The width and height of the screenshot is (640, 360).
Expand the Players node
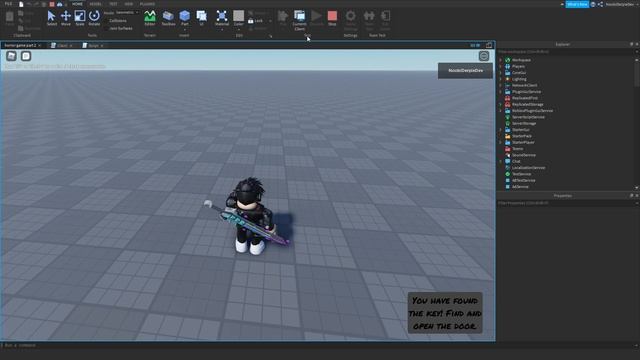501,66
